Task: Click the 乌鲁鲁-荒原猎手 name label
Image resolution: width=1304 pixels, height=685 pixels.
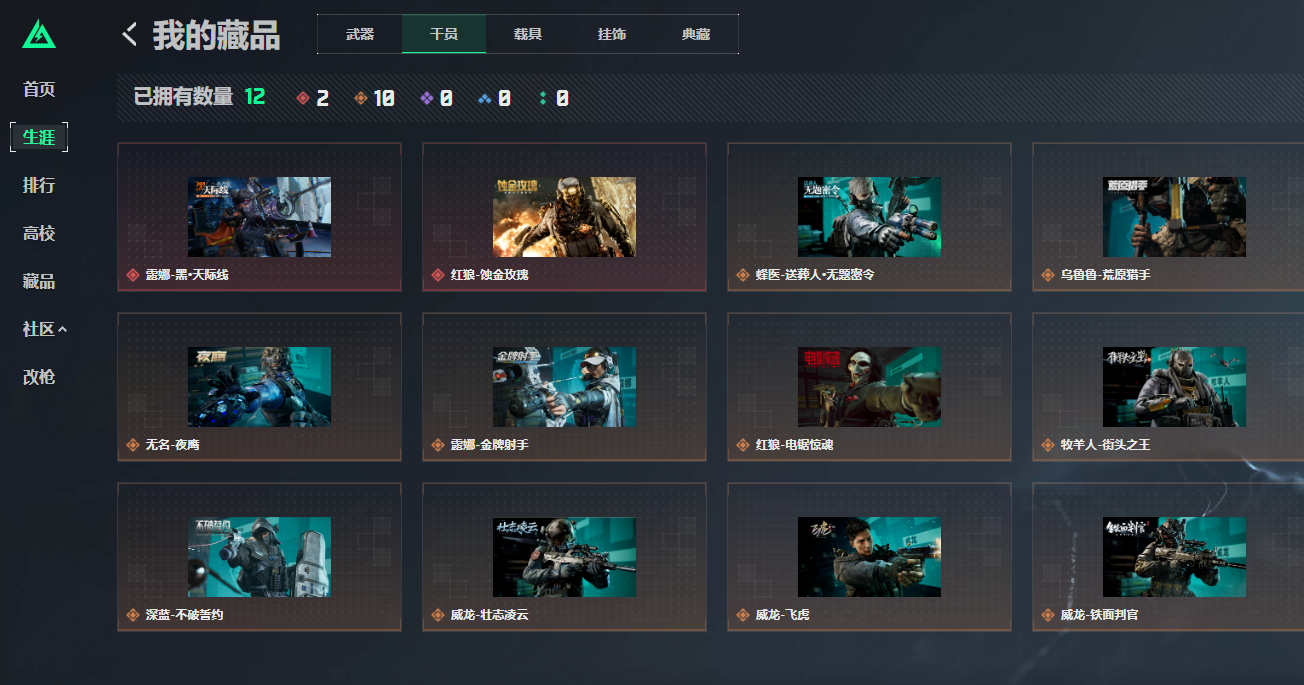Action: coord(1105,275)
